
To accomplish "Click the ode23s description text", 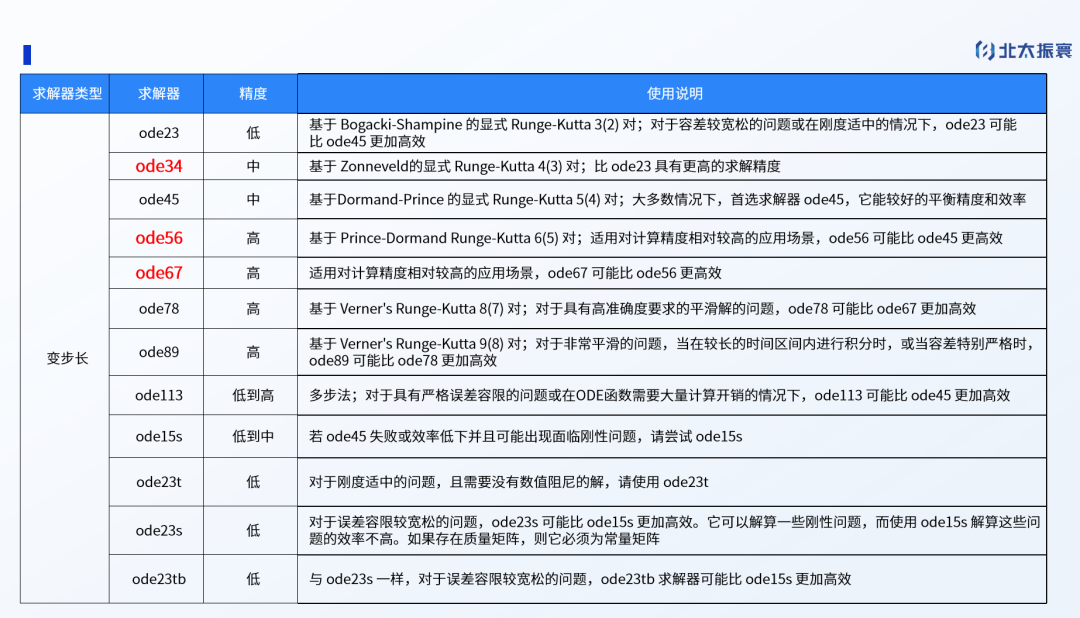I will tap(674, 530).
